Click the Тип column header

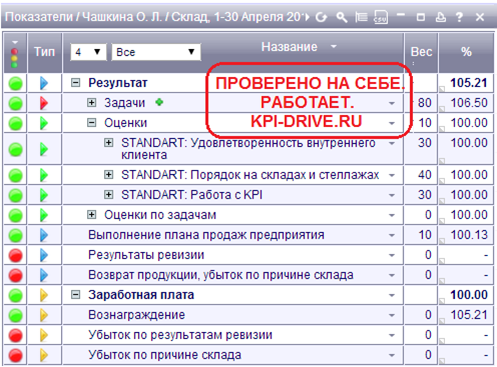pyautogui.click(x=44, y=52)
